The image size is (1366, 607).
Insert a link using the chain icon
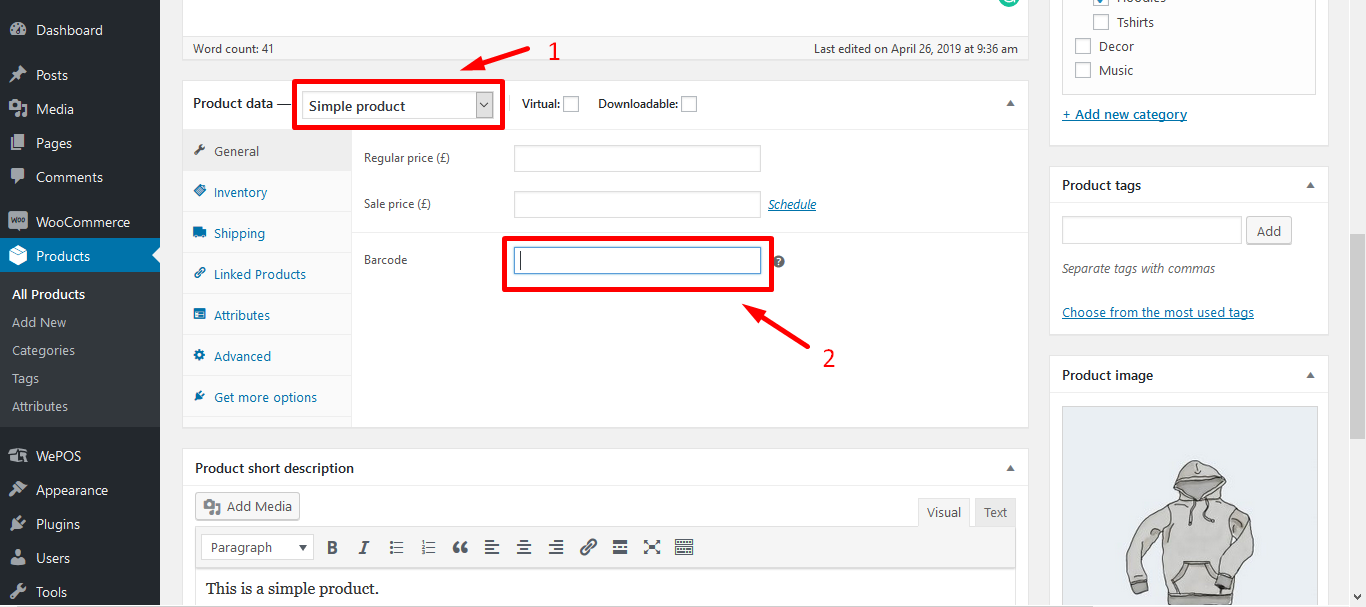tap(588, 547)
